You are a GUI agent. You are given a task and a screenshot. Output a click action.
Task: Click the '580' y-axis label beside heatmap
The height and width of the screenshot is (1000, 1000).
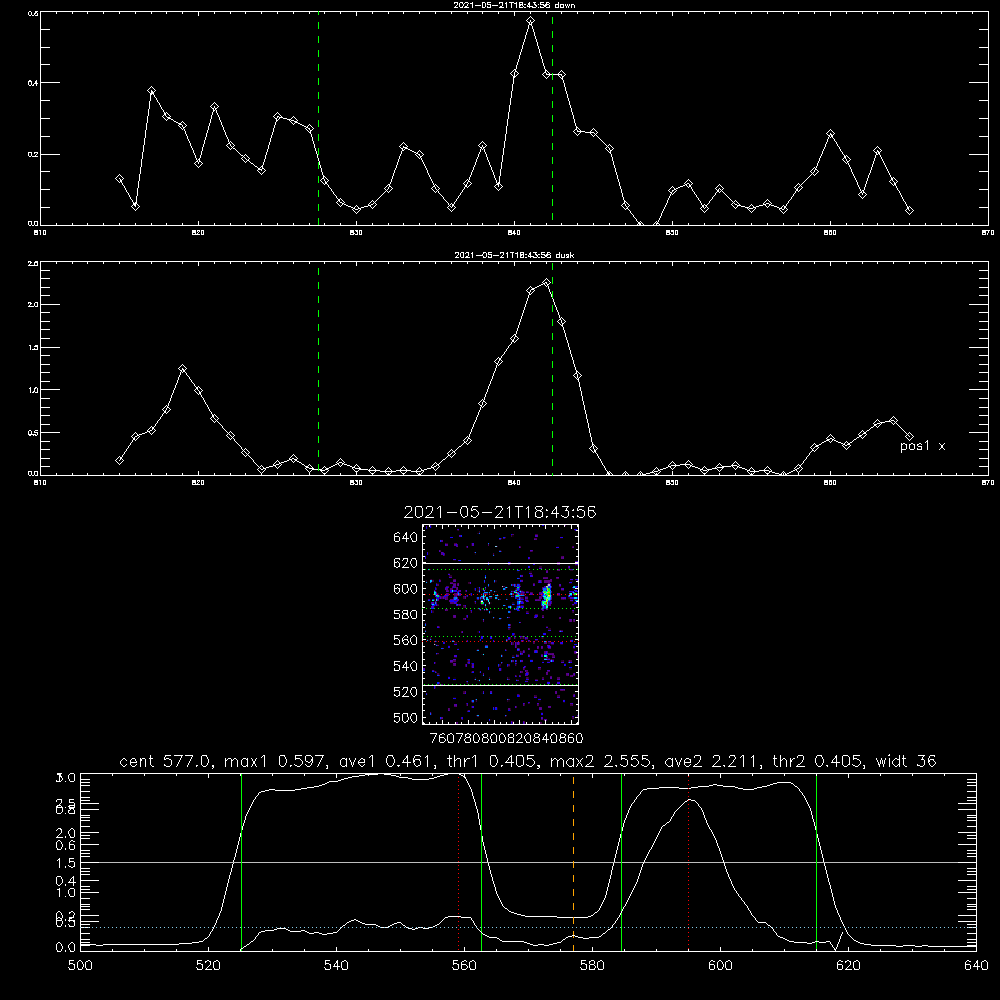(x=406, y=615)
